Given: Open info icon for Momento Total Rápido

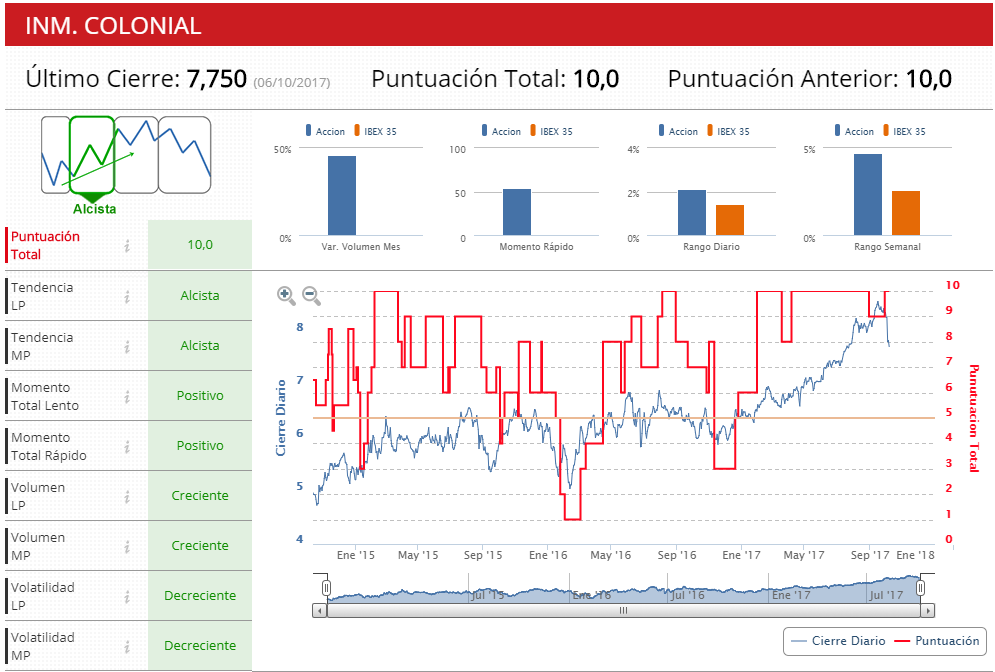Looking at the screenshot, I should (x=128, y=447).
